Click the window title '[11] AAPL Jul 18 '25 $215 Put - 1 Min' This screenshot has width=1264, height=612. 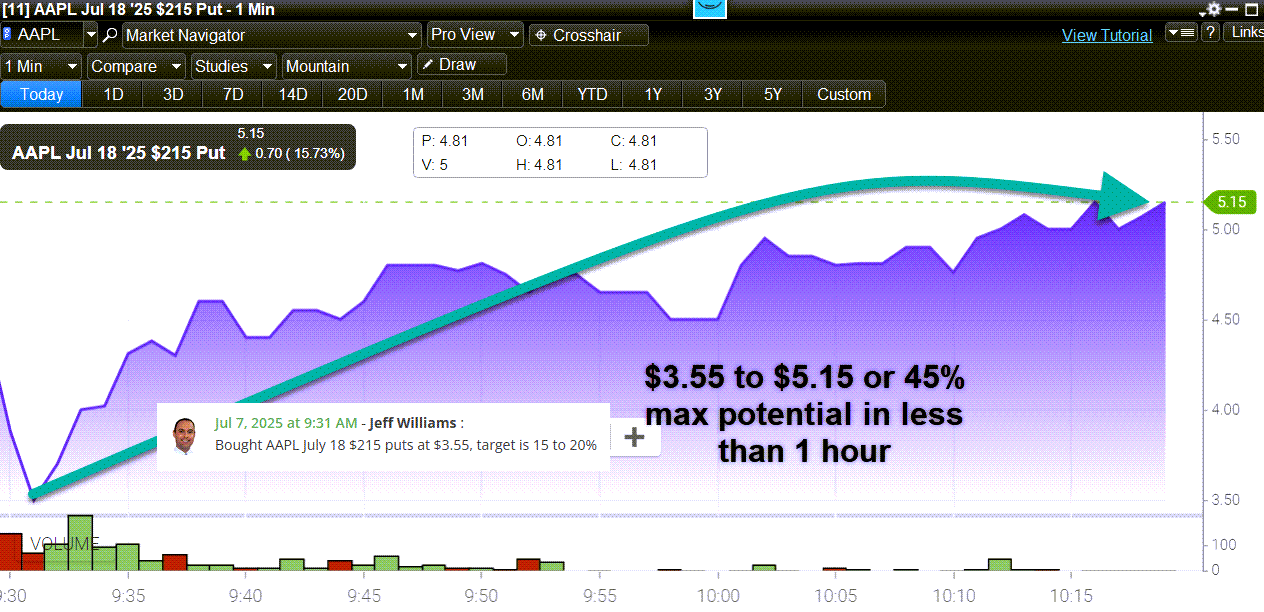click(139, 9)
